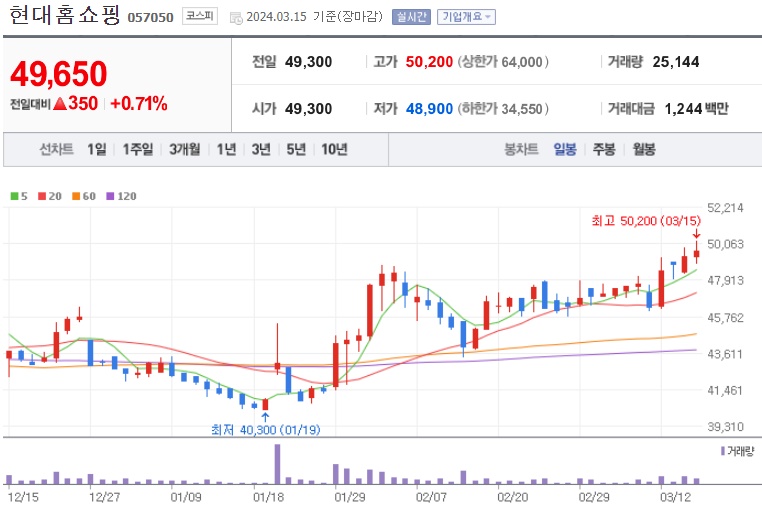
Task: Click the 52,214 price axis label
Action: (725, 208)
